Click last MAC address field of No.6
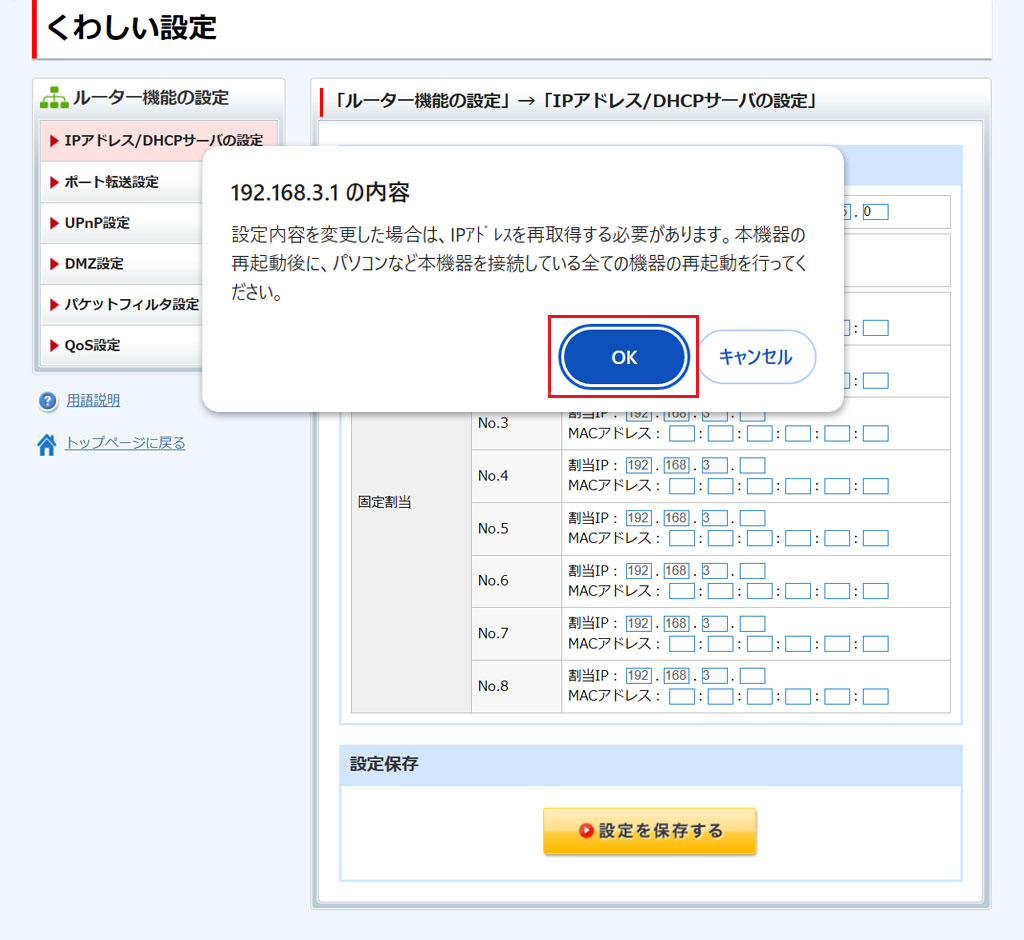Image resolution: width=1024 pixels, height=940 pixels. (875, 591)
